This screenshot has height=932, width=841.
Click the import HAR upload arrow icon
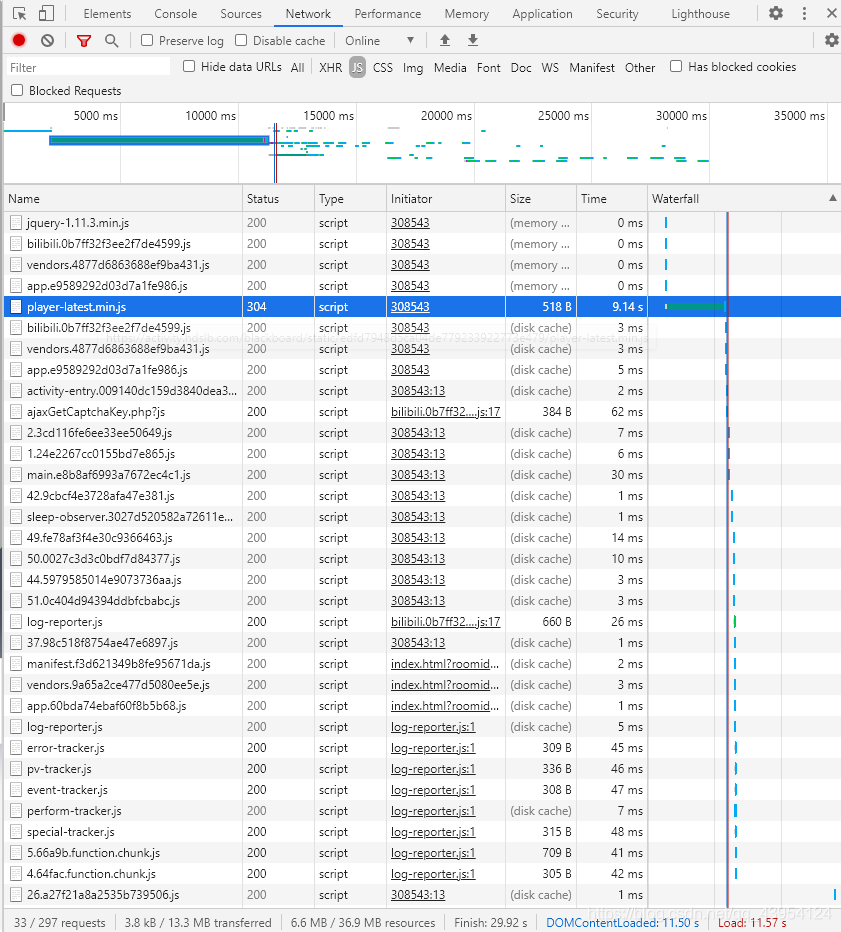(x=445, y=40)
